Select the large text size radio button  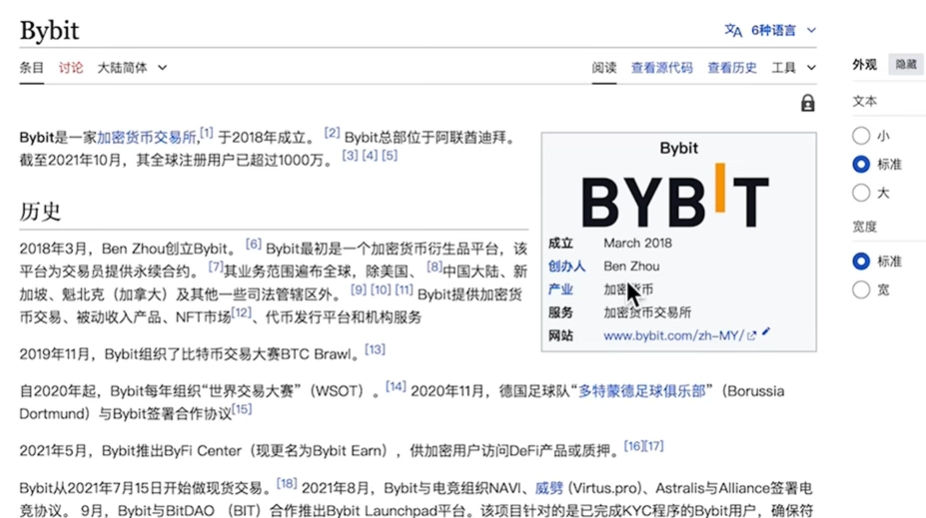point(861,193)
